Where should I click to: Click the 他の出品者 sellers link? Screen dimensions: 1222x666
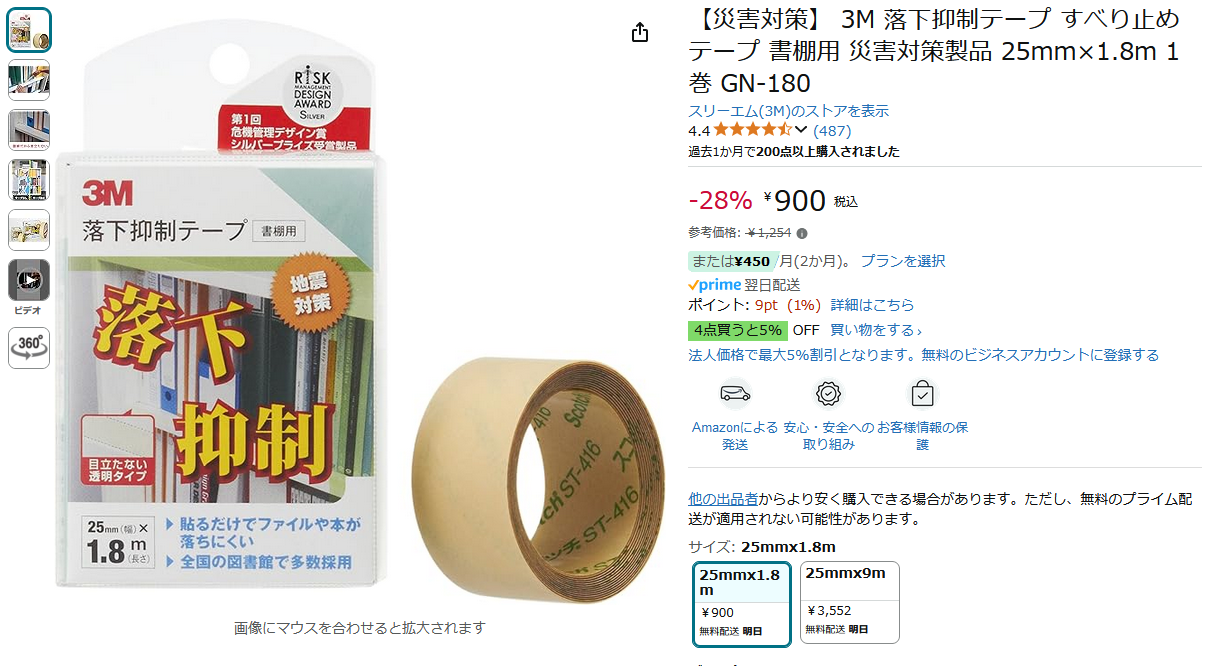[x=723, y=498]
